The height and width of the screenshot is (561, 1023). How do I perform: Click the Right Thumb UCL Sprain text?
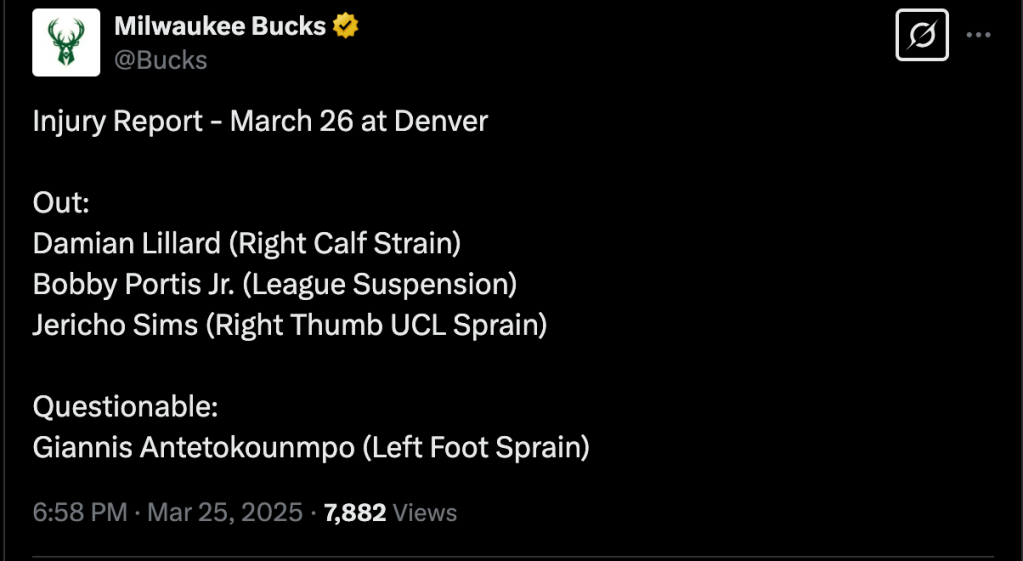(376, 325)
